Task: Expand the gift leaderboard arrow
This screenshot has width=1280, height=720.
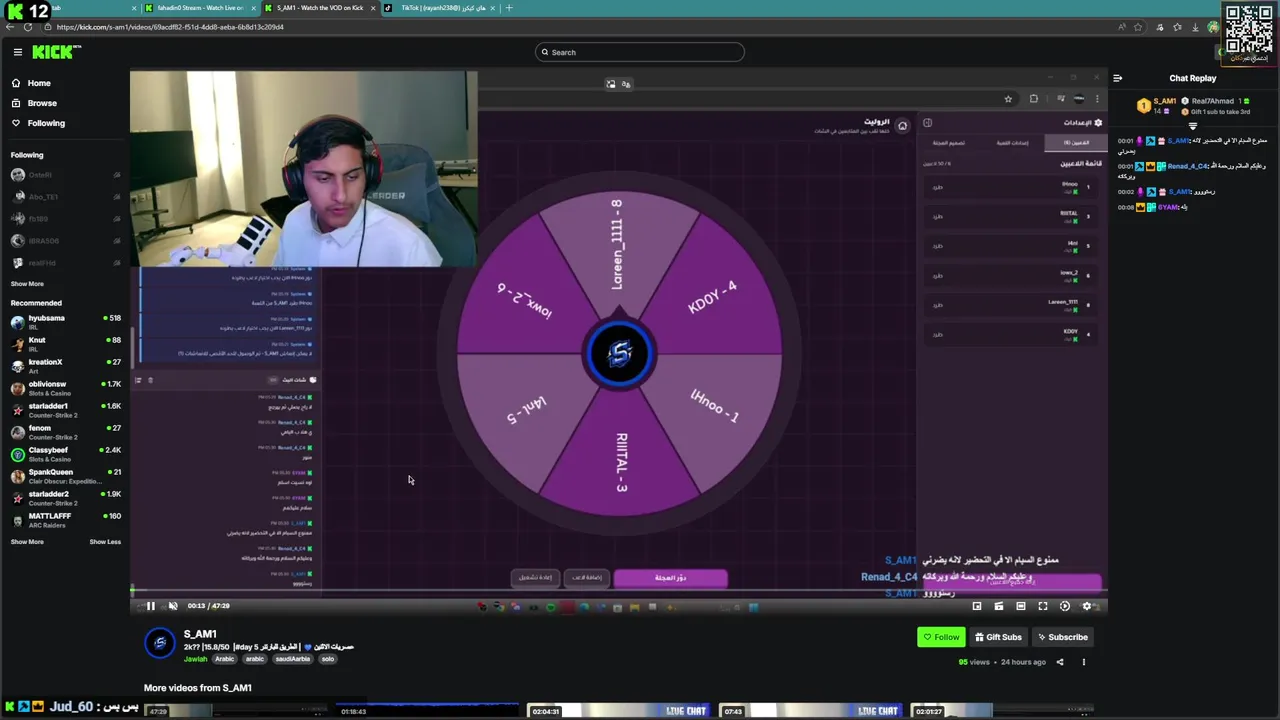Action: (x=1192, y=127)
